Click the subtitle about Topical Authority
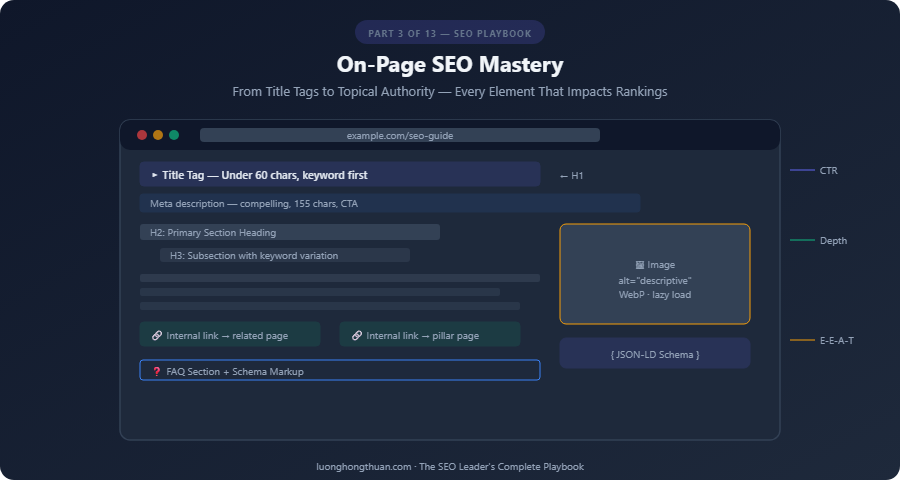The height and width of the screenshot is (480, 900). (450, 92)
